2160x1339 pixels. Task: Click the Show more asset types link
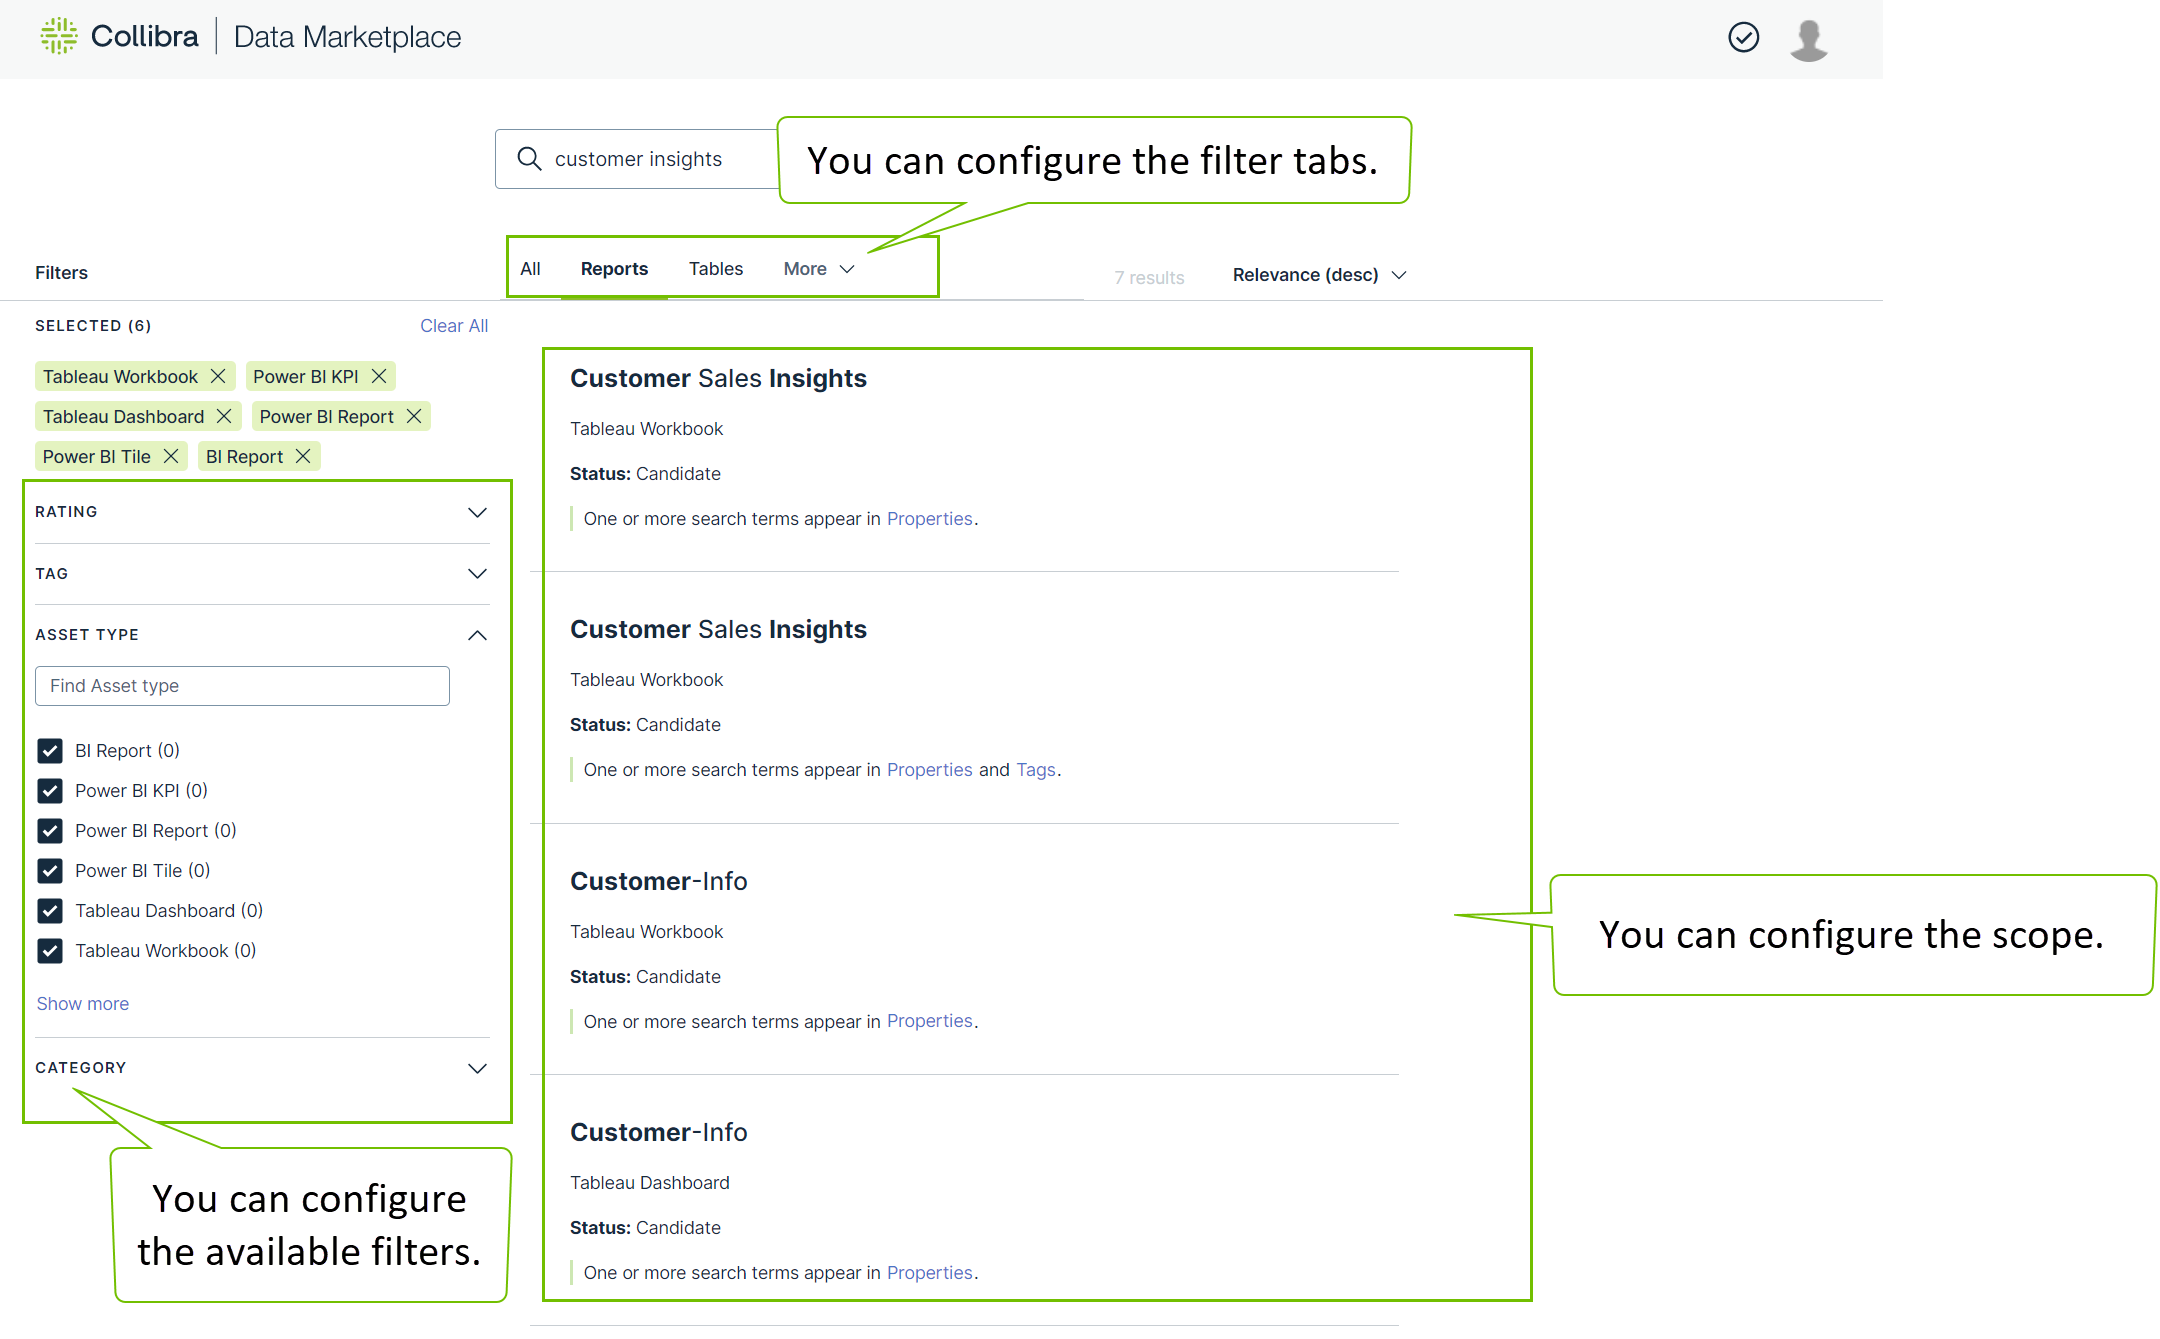[x=83, y=1004]
